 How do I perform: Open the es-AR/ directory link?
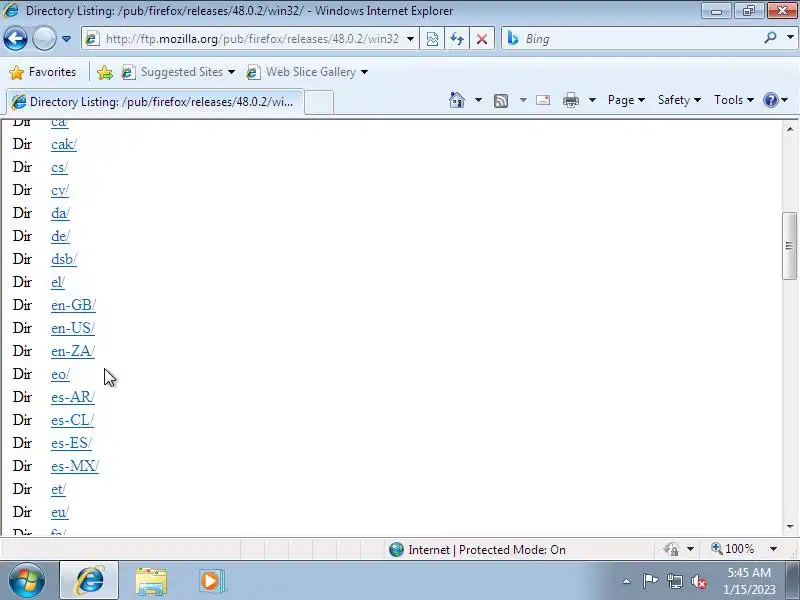(73, 397)
